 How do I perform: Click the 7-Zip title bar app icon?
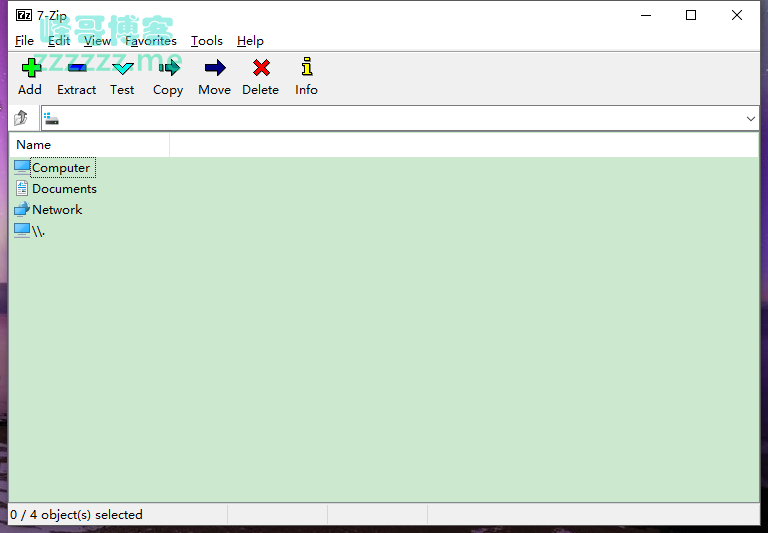tap(24, 15)
